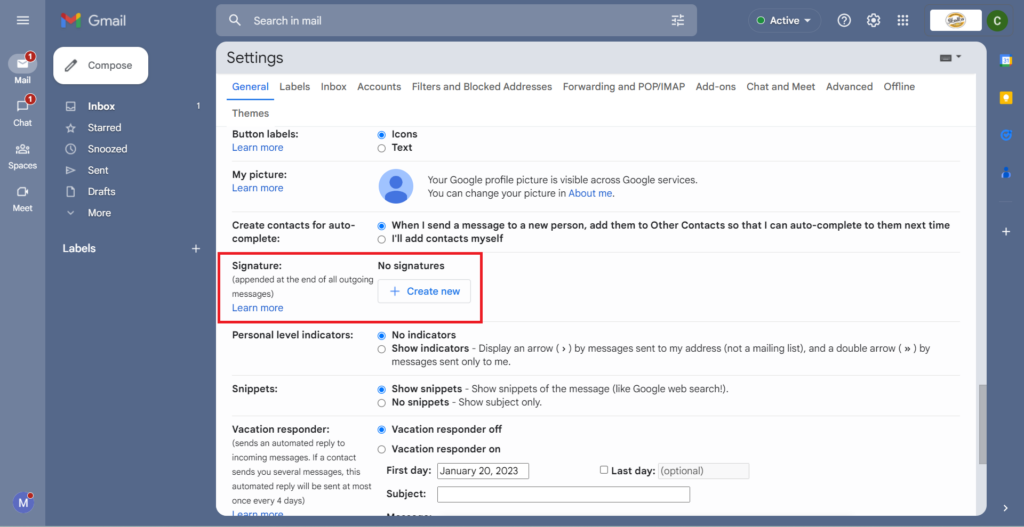The image size is (1024, 527).
Task: Turn Vacation responder on
Action: click(x=382, y=449)
